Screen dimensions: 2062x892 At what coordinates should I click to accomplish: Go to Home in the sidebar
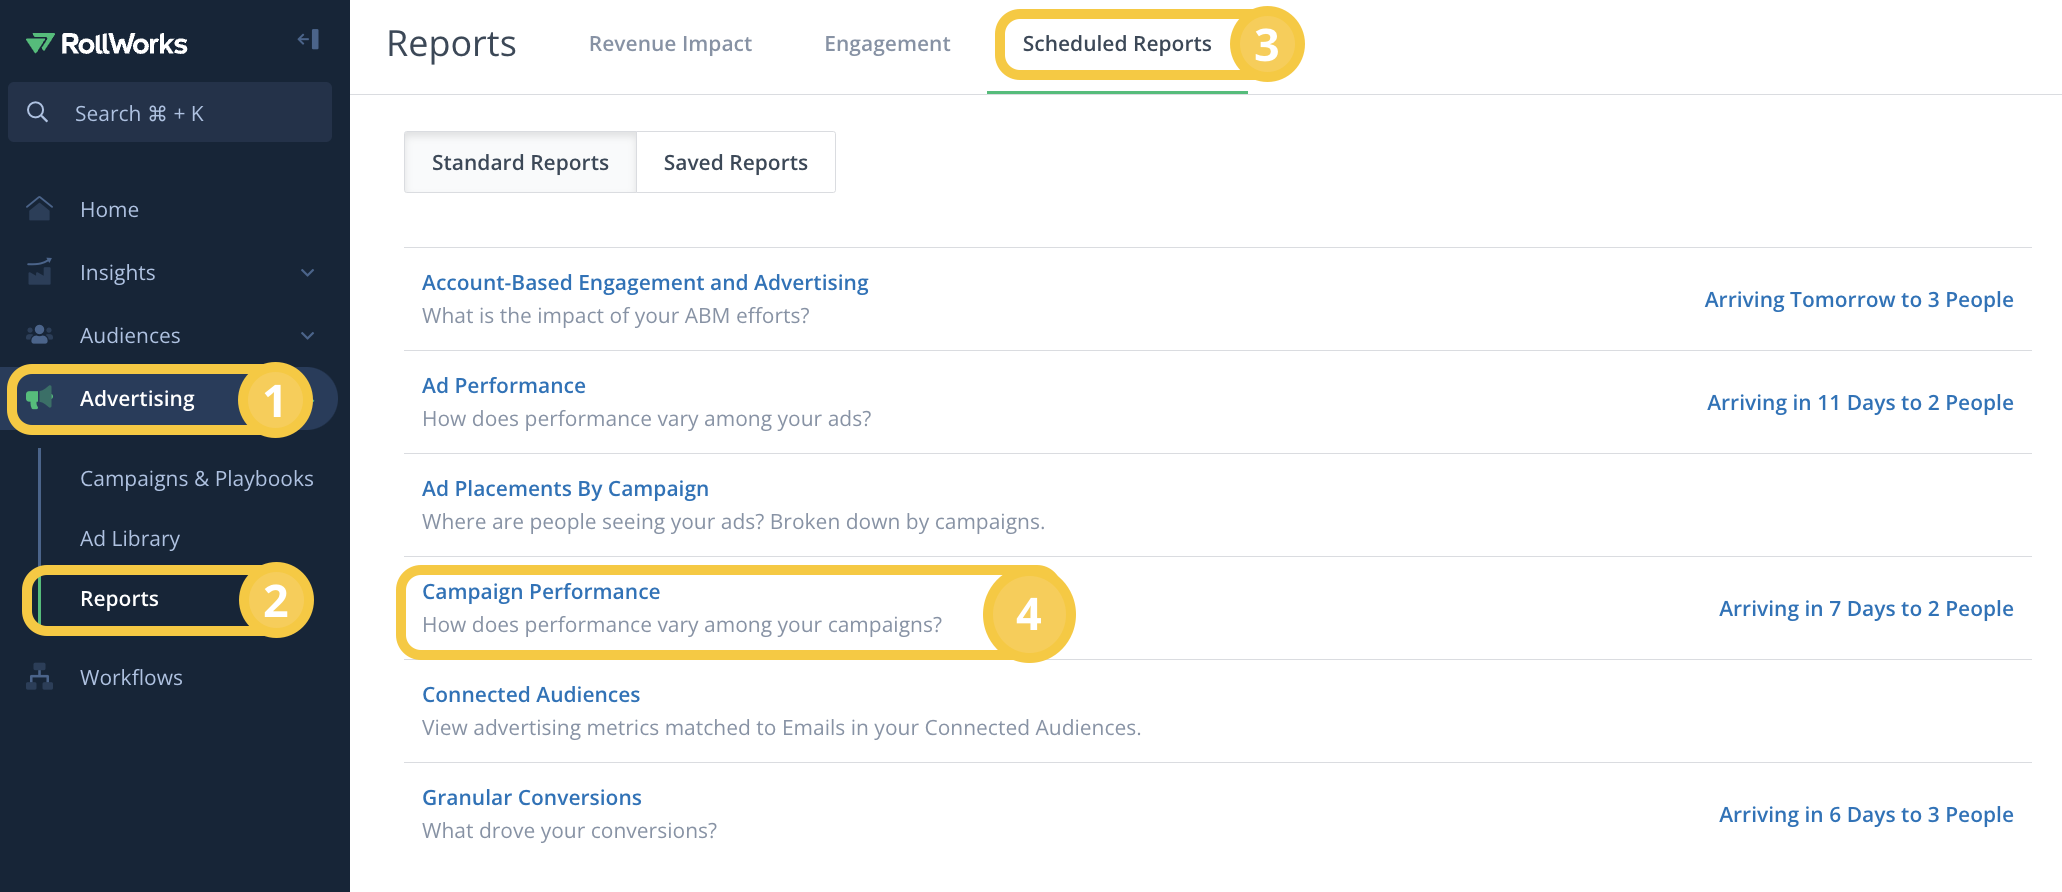[109, 209]
